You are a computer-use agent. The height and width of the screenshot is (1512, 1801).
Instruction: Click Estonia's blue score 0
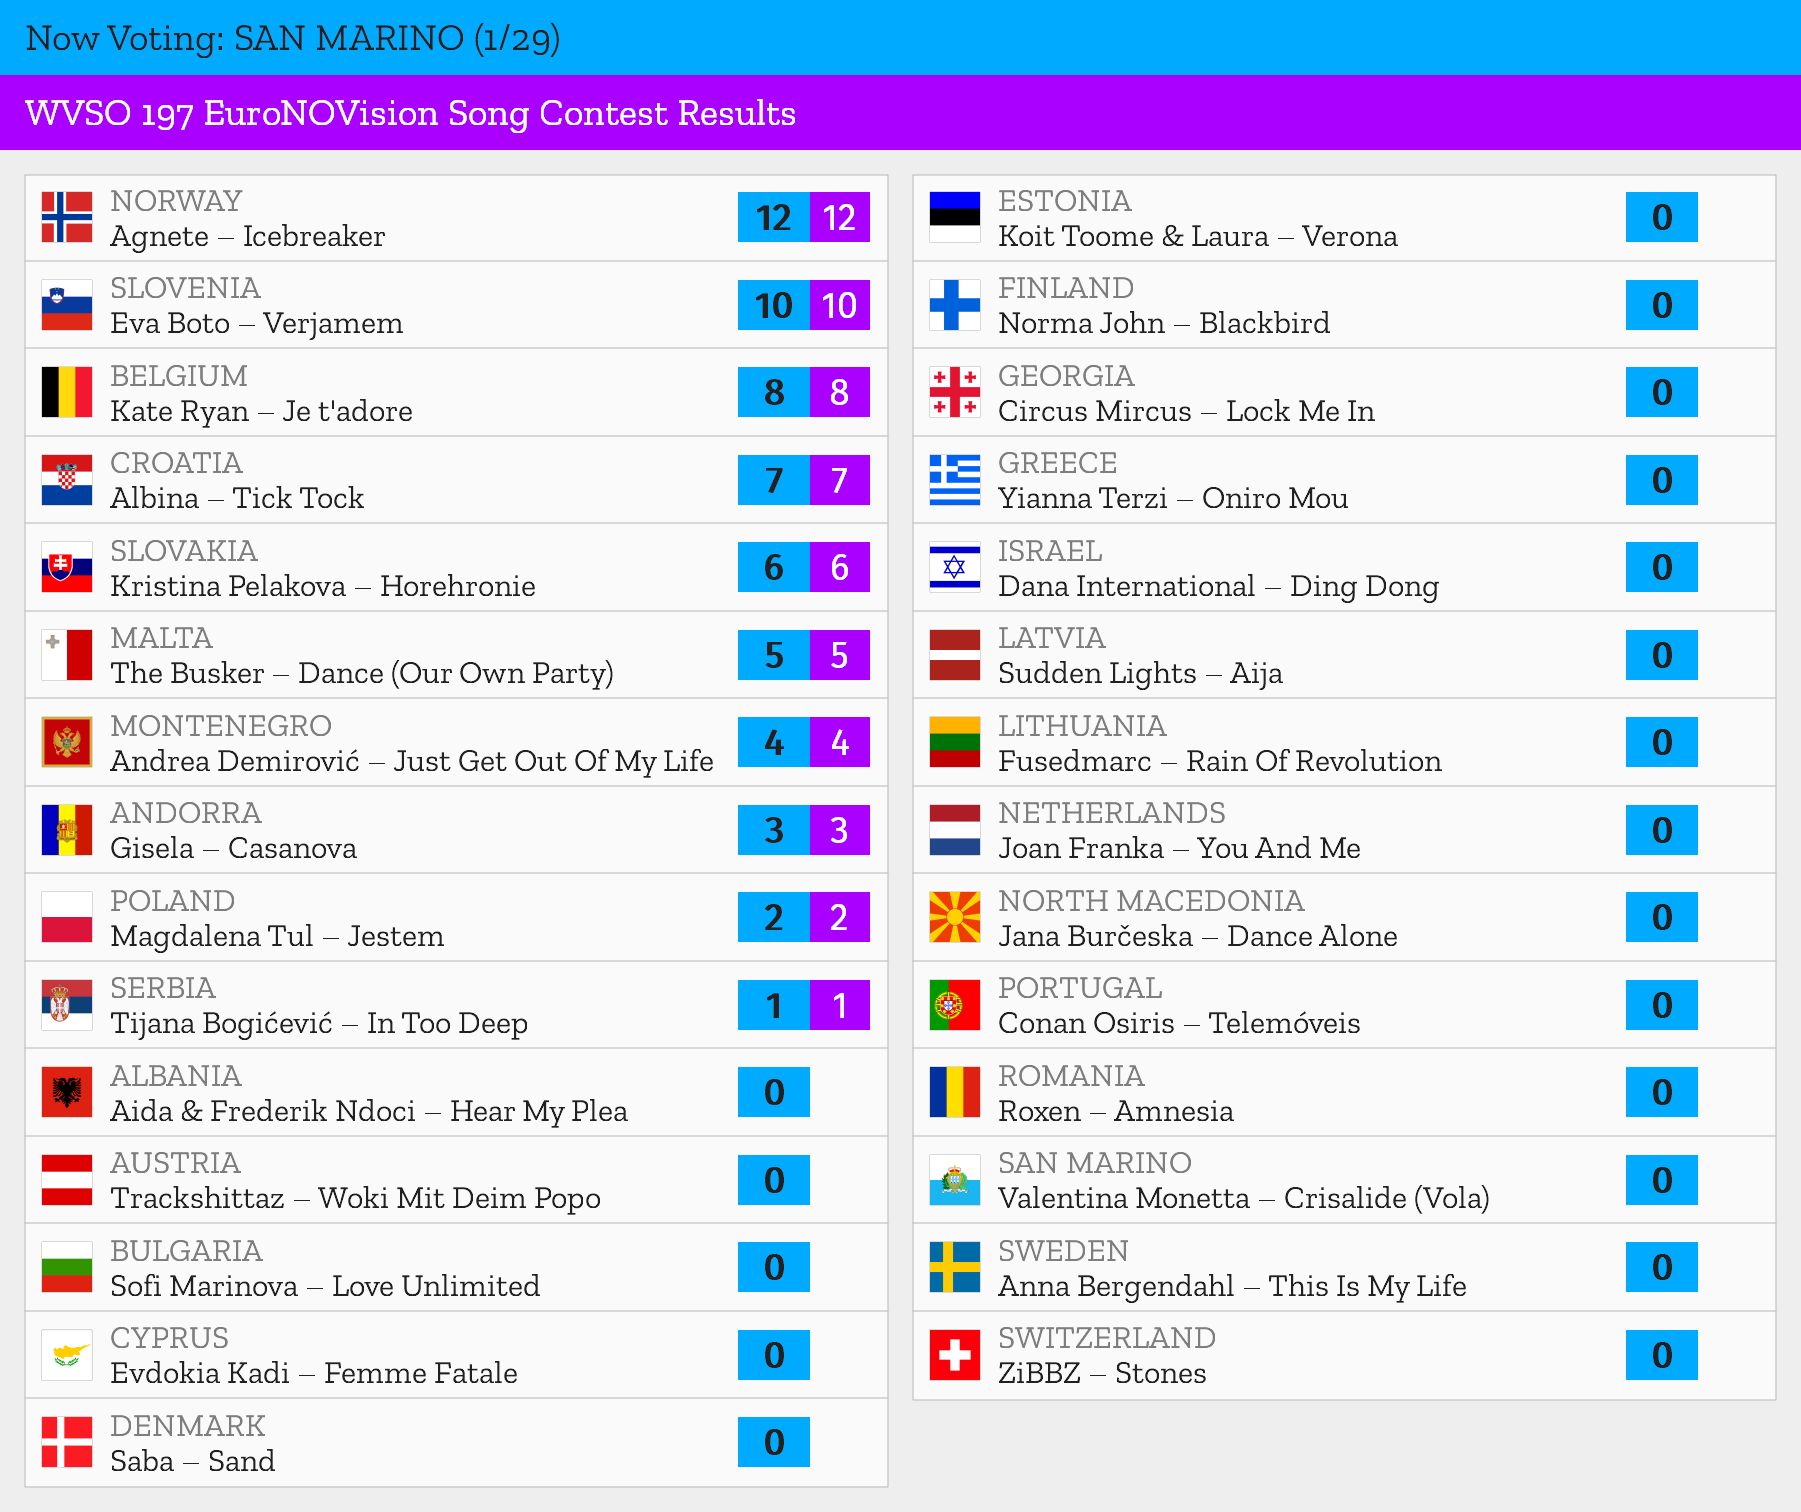pyautogui.click(x=1662, y=217)
